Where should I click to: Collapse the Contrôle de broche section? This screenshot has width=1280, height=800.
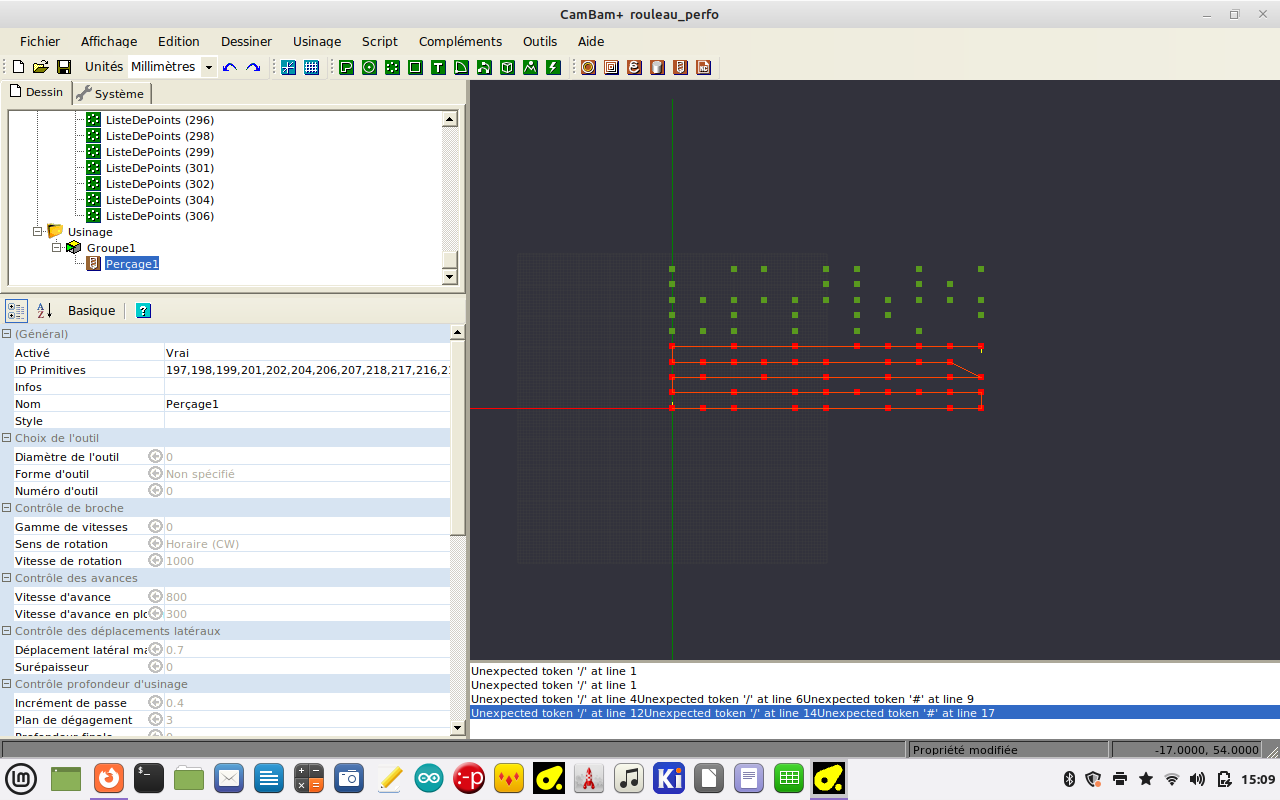(7, 508)
